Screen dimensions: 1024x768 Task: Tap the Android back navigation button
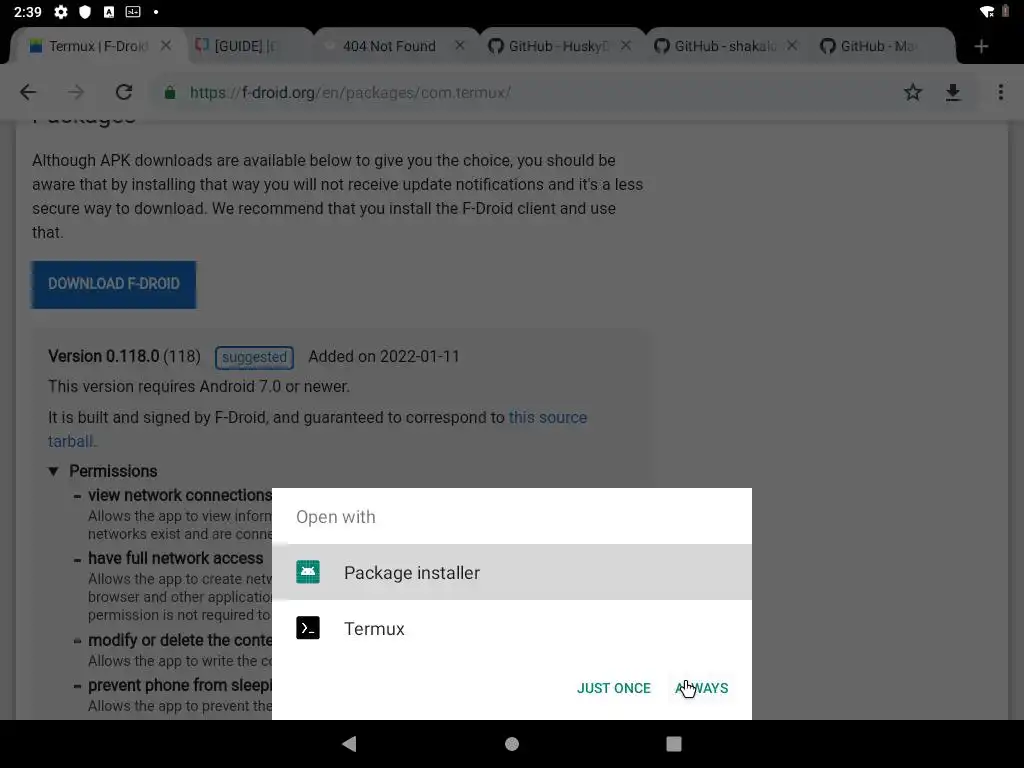tap(349, 743)
